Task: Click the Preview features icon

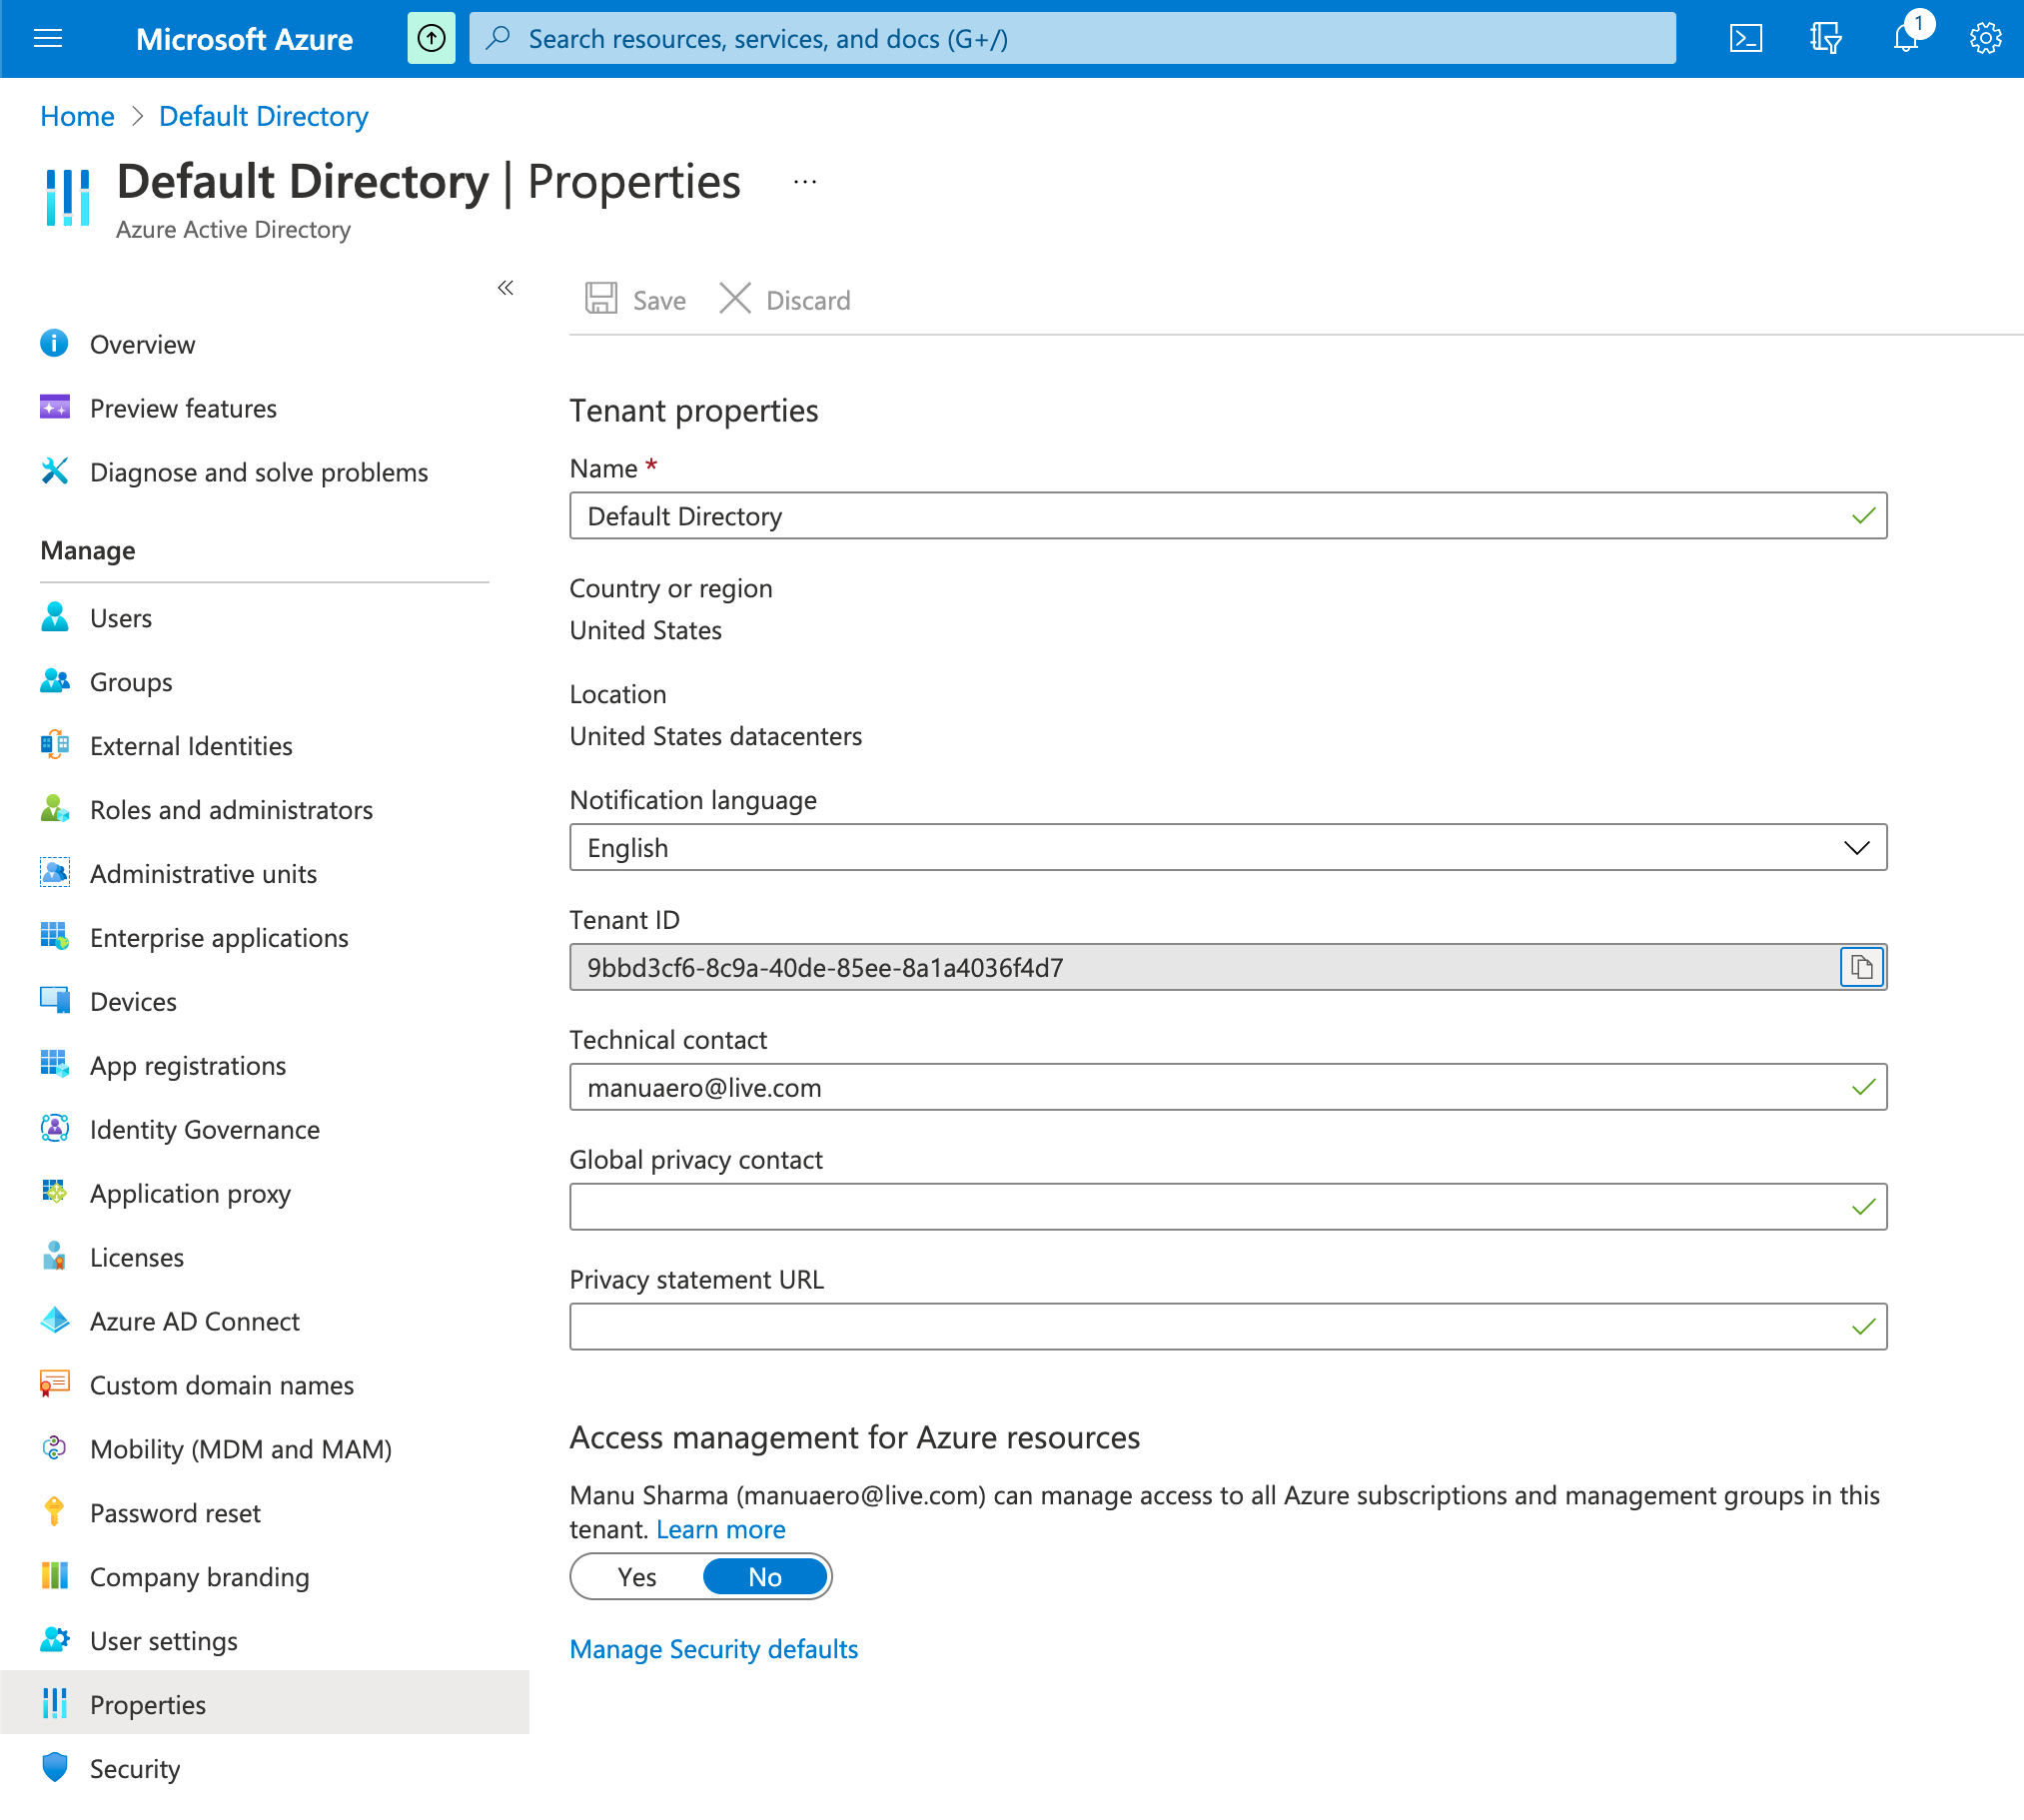Action: pyautogui.click(x=54, y=407)
